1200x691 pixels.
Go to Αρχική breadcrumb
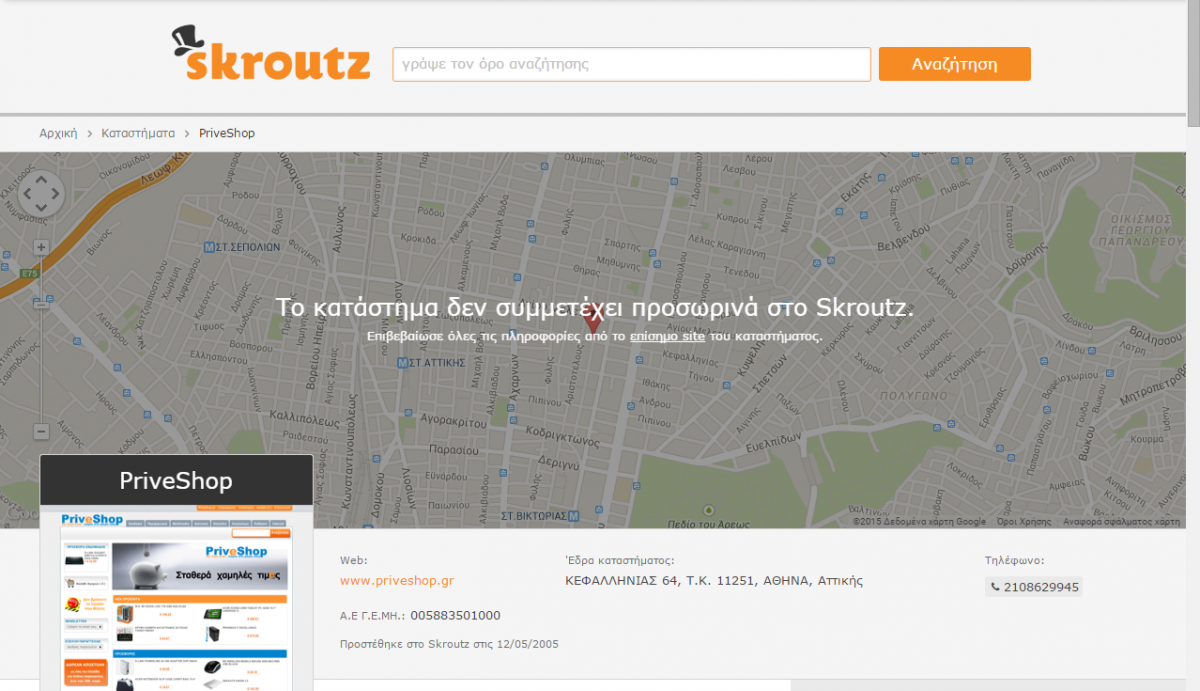(x=58, y=133)
